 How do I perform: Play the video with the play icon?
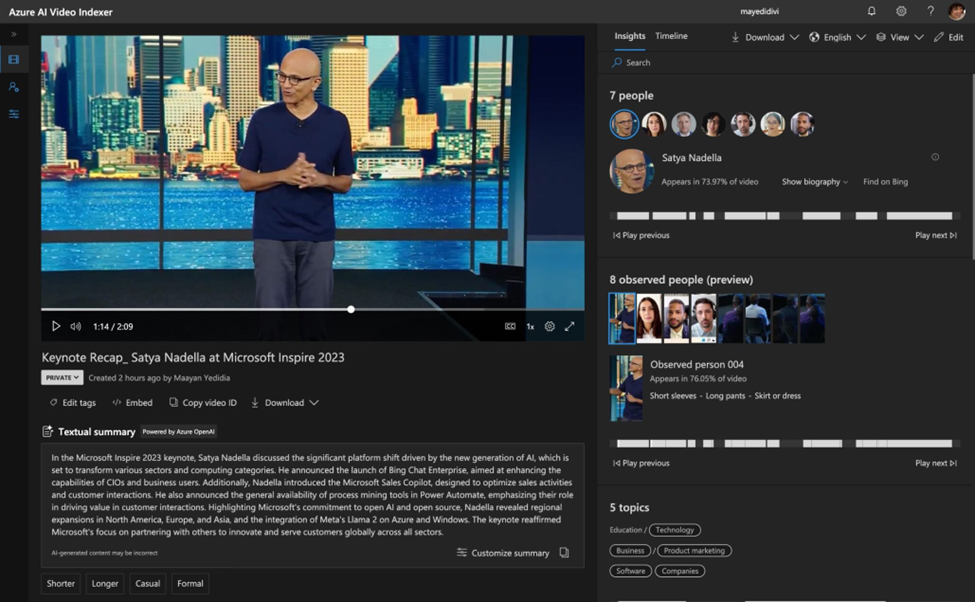point(55,326)
